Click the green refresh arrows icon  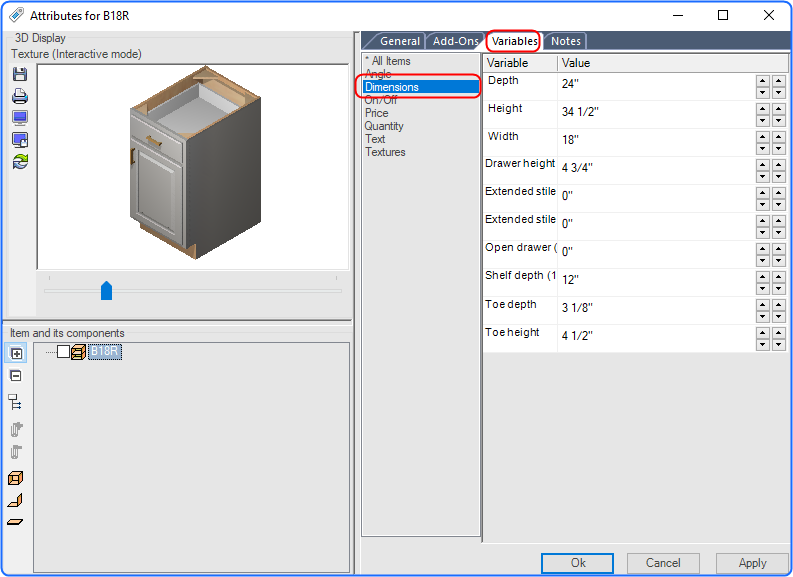[20, 161]
